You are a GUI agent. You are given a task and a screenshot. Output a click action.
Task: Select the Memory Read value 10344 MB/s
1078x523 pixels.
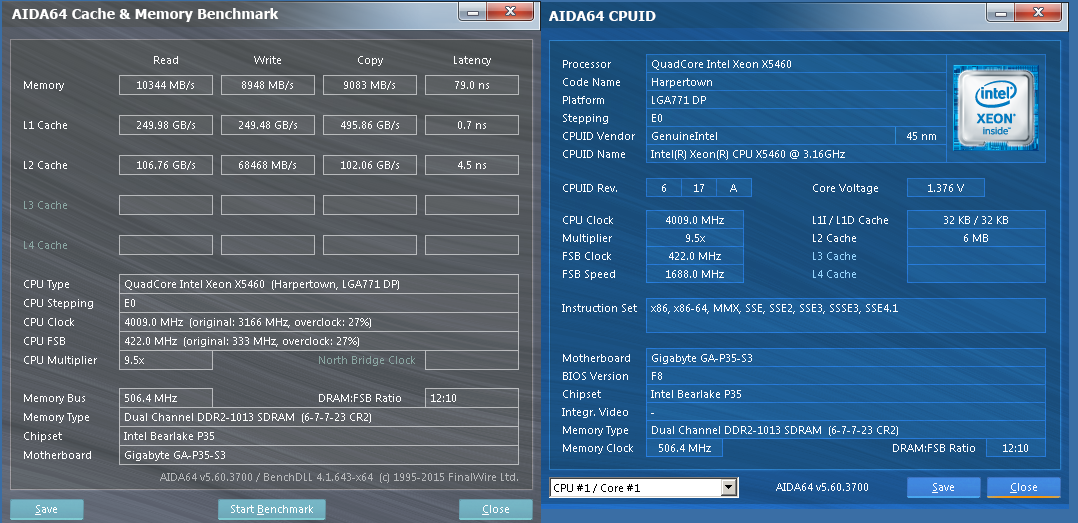[166, 85]
